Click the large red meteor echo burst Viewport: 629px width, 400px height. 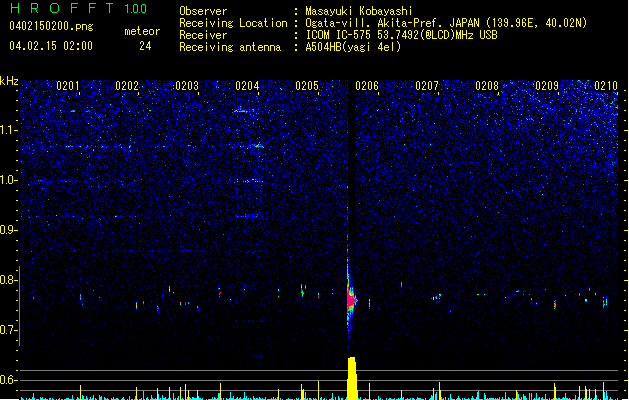pos(351,300)
